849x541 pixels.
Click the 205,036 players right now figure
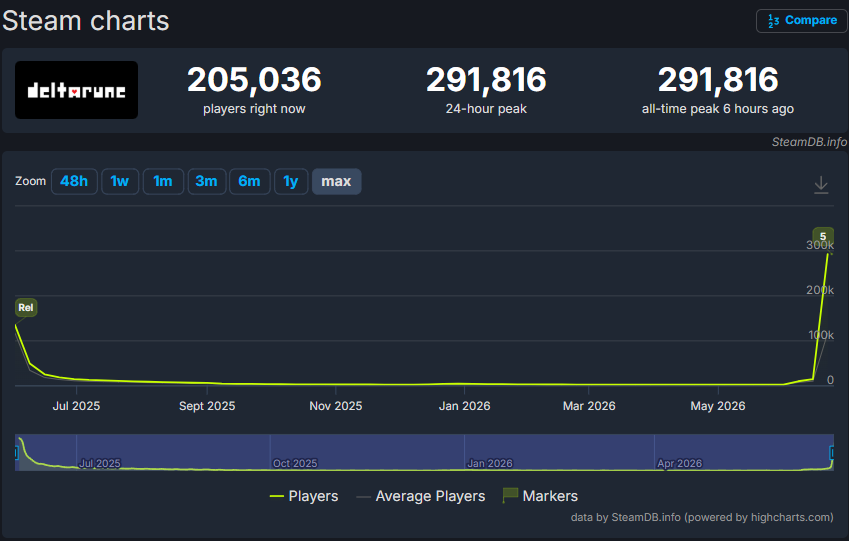(254, 80)
